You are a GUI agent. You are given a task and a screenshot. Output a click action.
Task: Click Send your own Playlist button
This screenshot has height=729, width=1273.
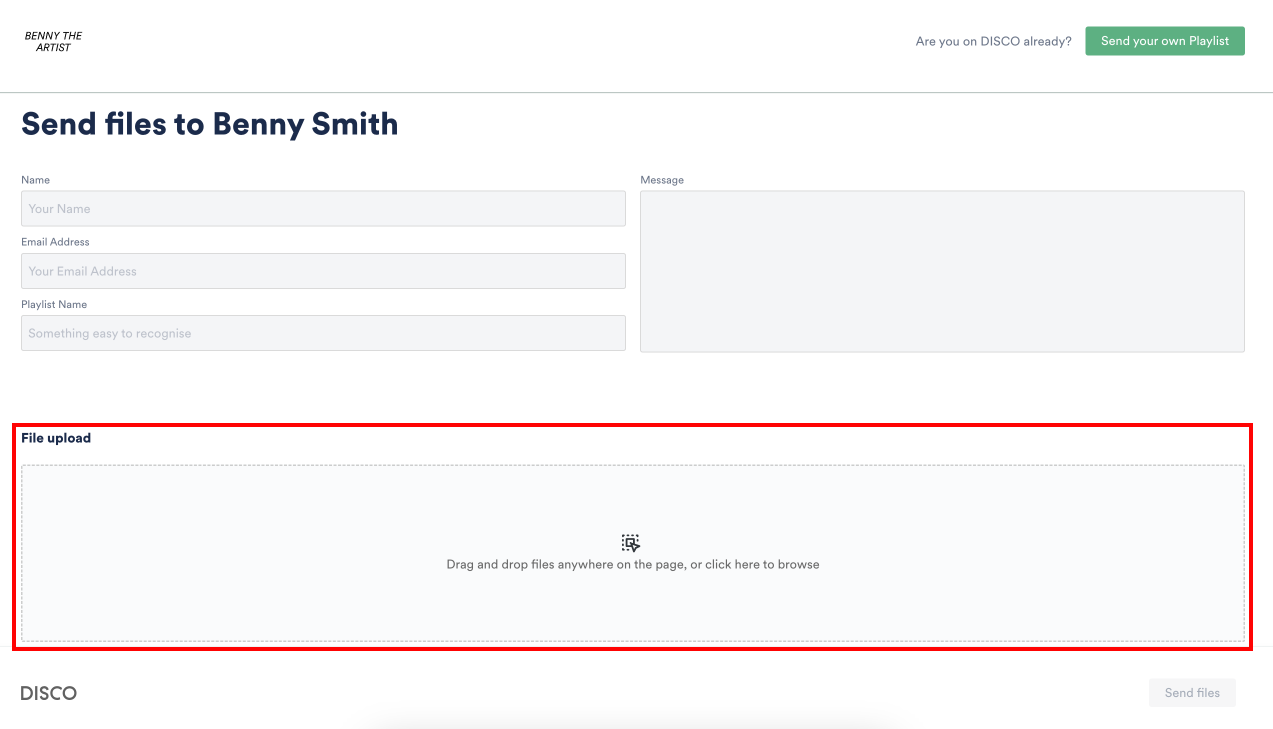coord(1165,41)
